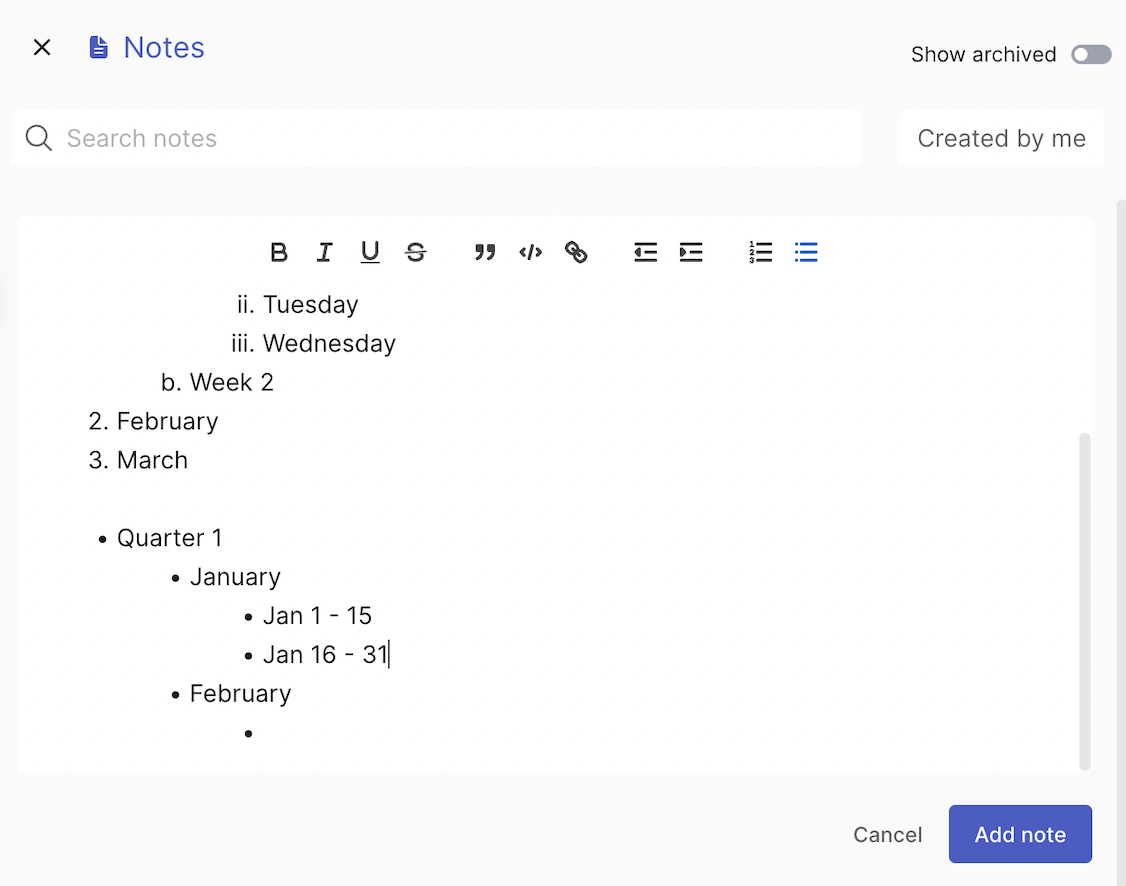Toggle underline formatting
Viewport: 1126px width, 886px height.
pos(370,252)
